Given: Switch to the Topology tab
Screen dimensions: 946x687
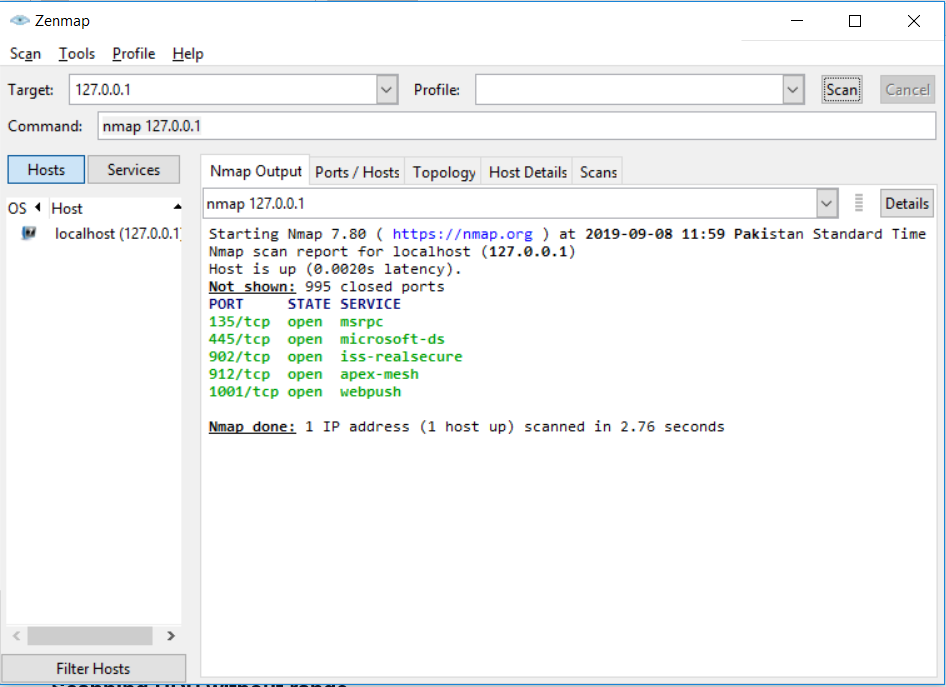Looking at the screenshot, I should 443,171.
